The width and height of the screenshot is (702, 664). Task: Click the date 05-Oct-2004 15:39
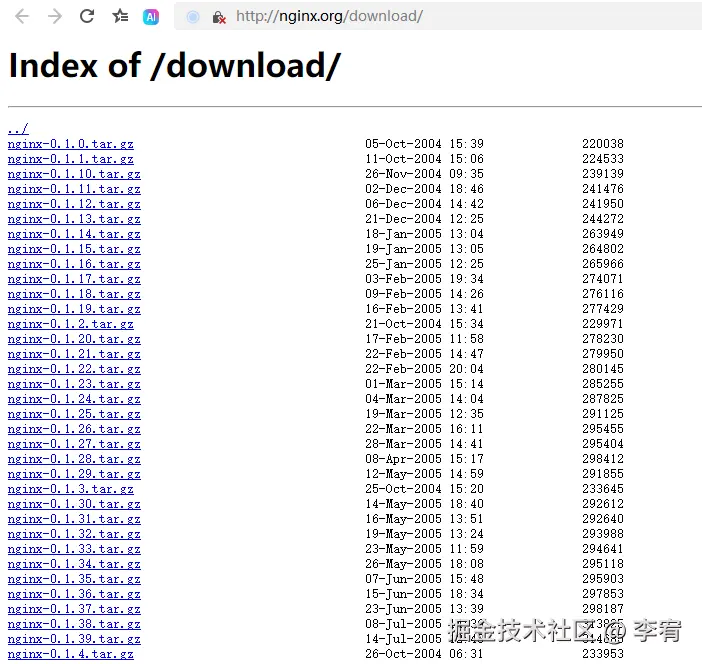pos(424,144)
